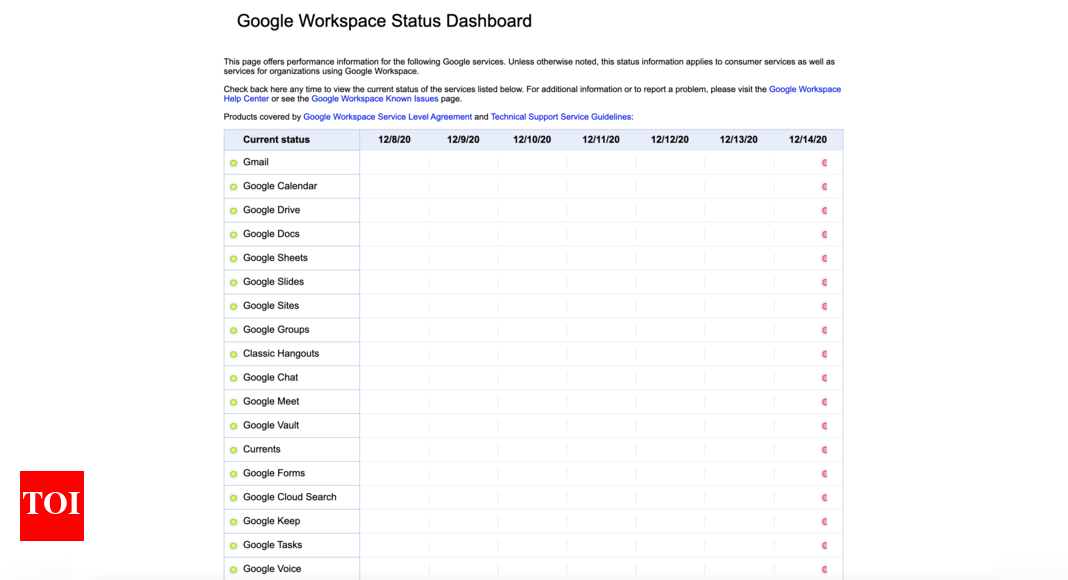The height and width of the screenshot is (580, 1068).
Task: Click the green status dot beside Gmail
Action: (234, 163)
